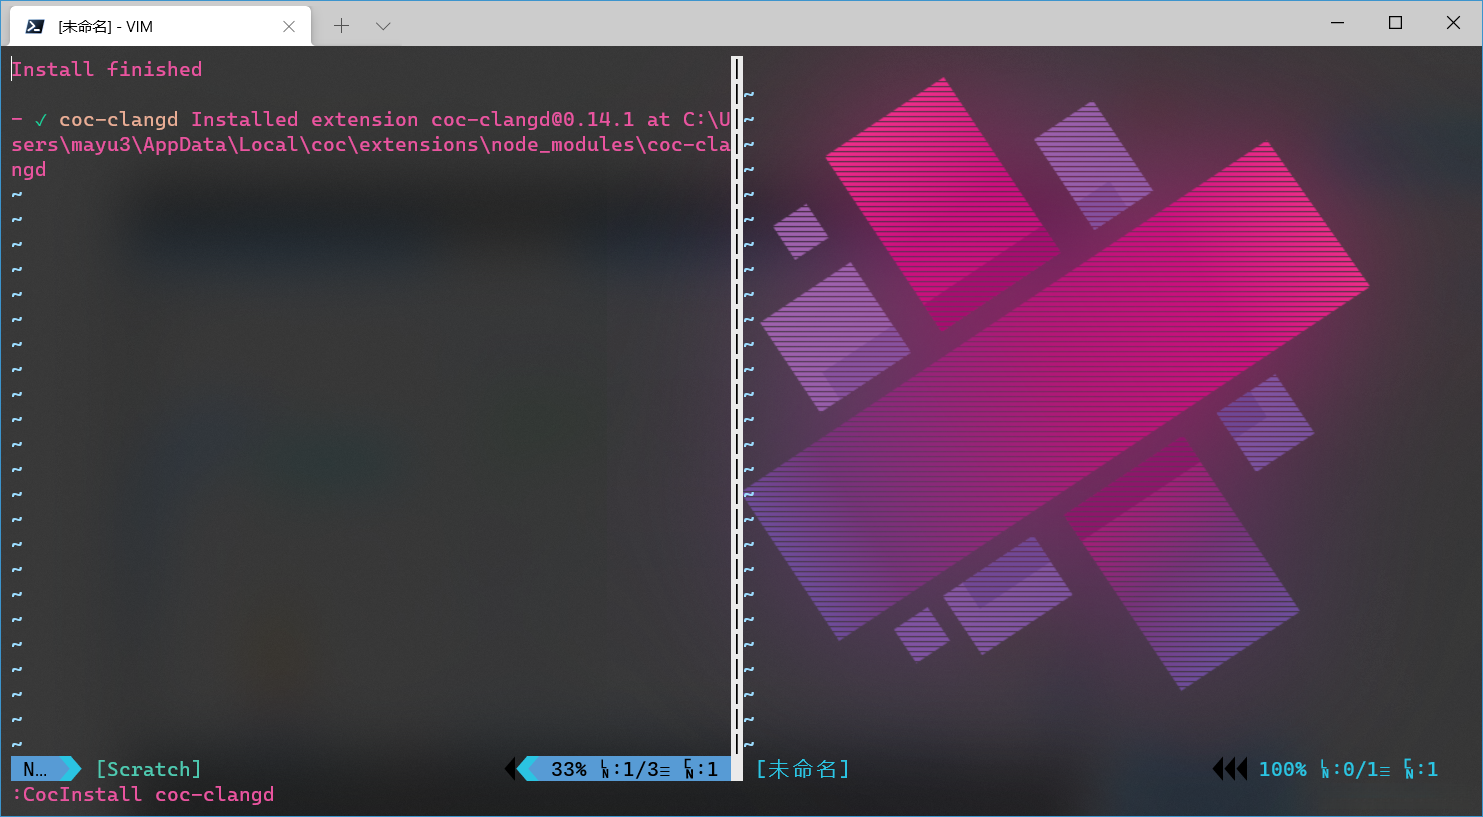Screen dimensions: 1483x817
Task: Select the [未命名] - VIM tab
Action: (x=160, y=26)
